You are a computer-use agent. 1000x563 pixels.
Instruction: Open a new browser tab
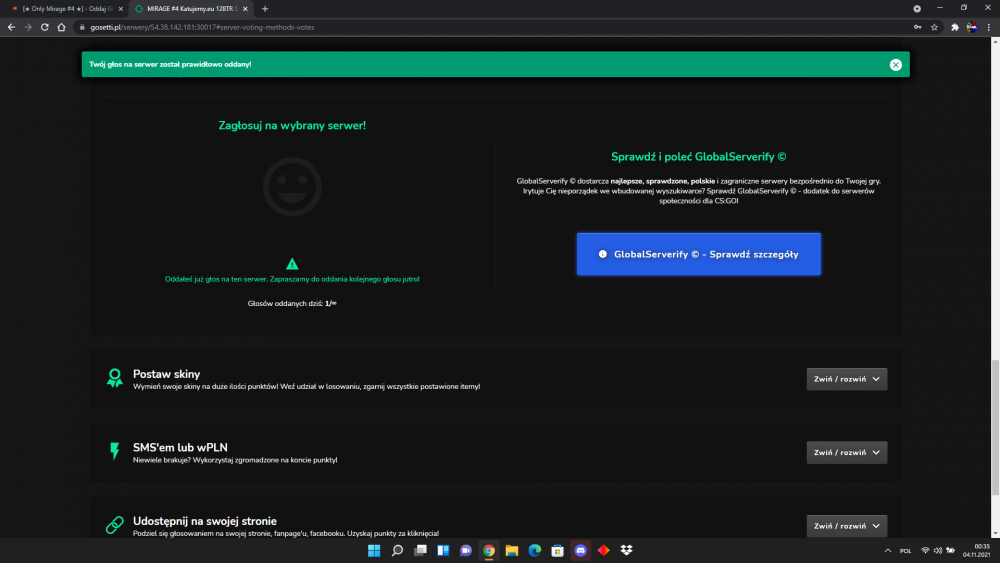pos(265,9)
